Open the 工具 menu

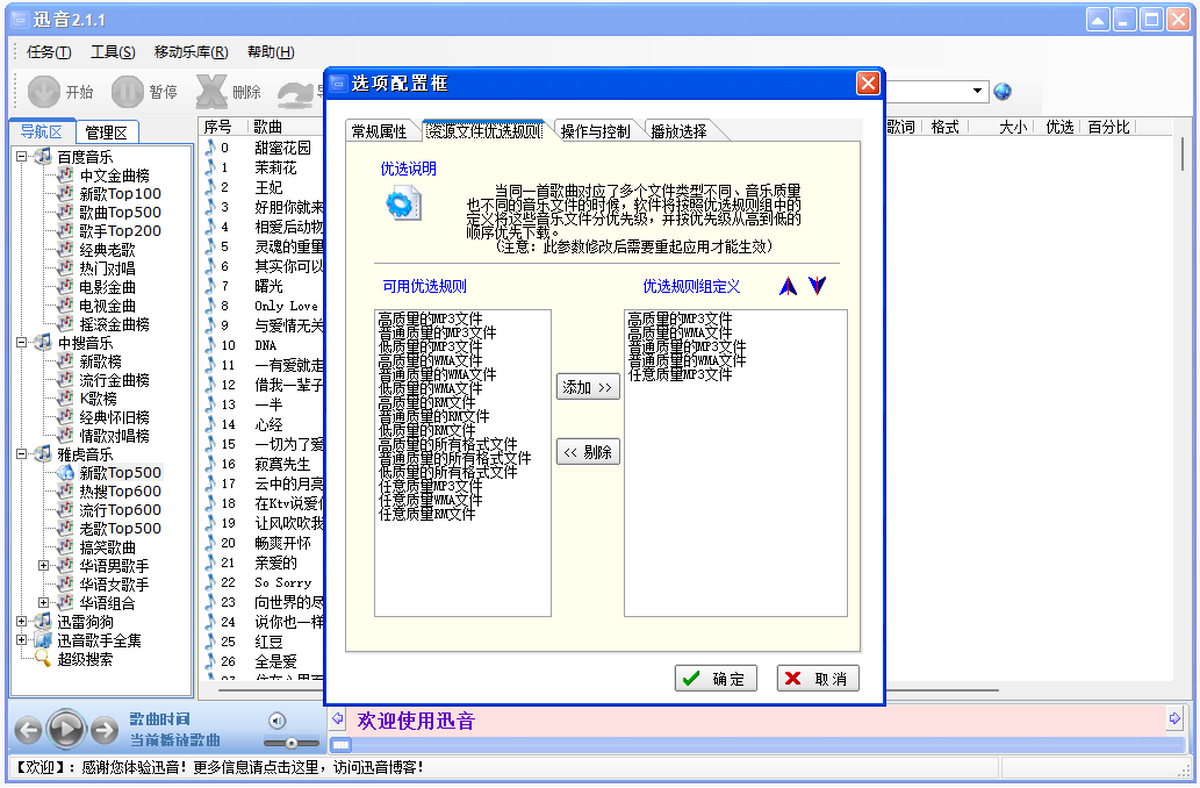pos(113,52)
